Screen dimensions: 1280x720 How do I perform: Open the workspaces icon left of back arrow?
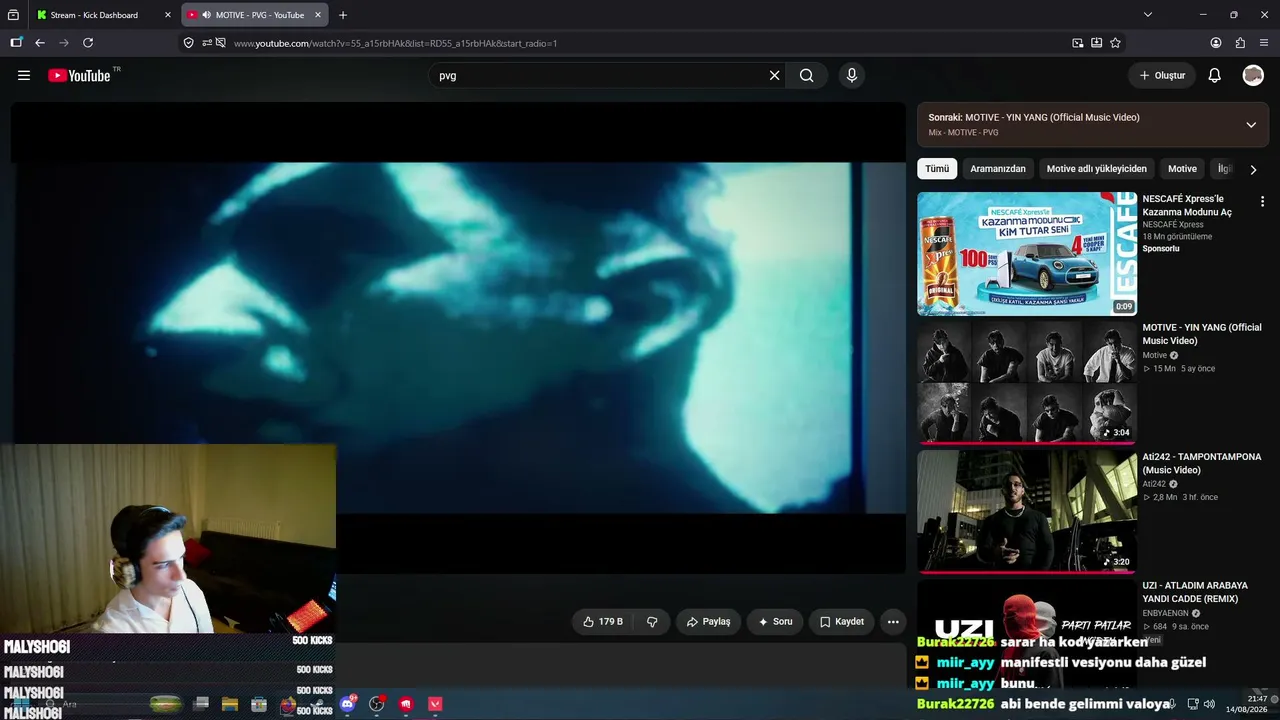pyautogui.click(x=16, y=43)
